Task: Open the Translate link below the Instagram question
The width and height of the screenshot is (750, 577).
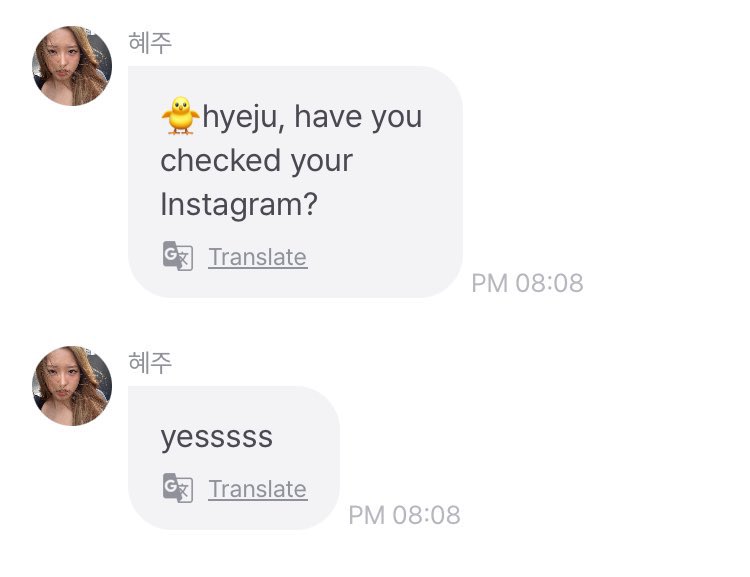Action: pyautogui.click(x=257, y=257)
